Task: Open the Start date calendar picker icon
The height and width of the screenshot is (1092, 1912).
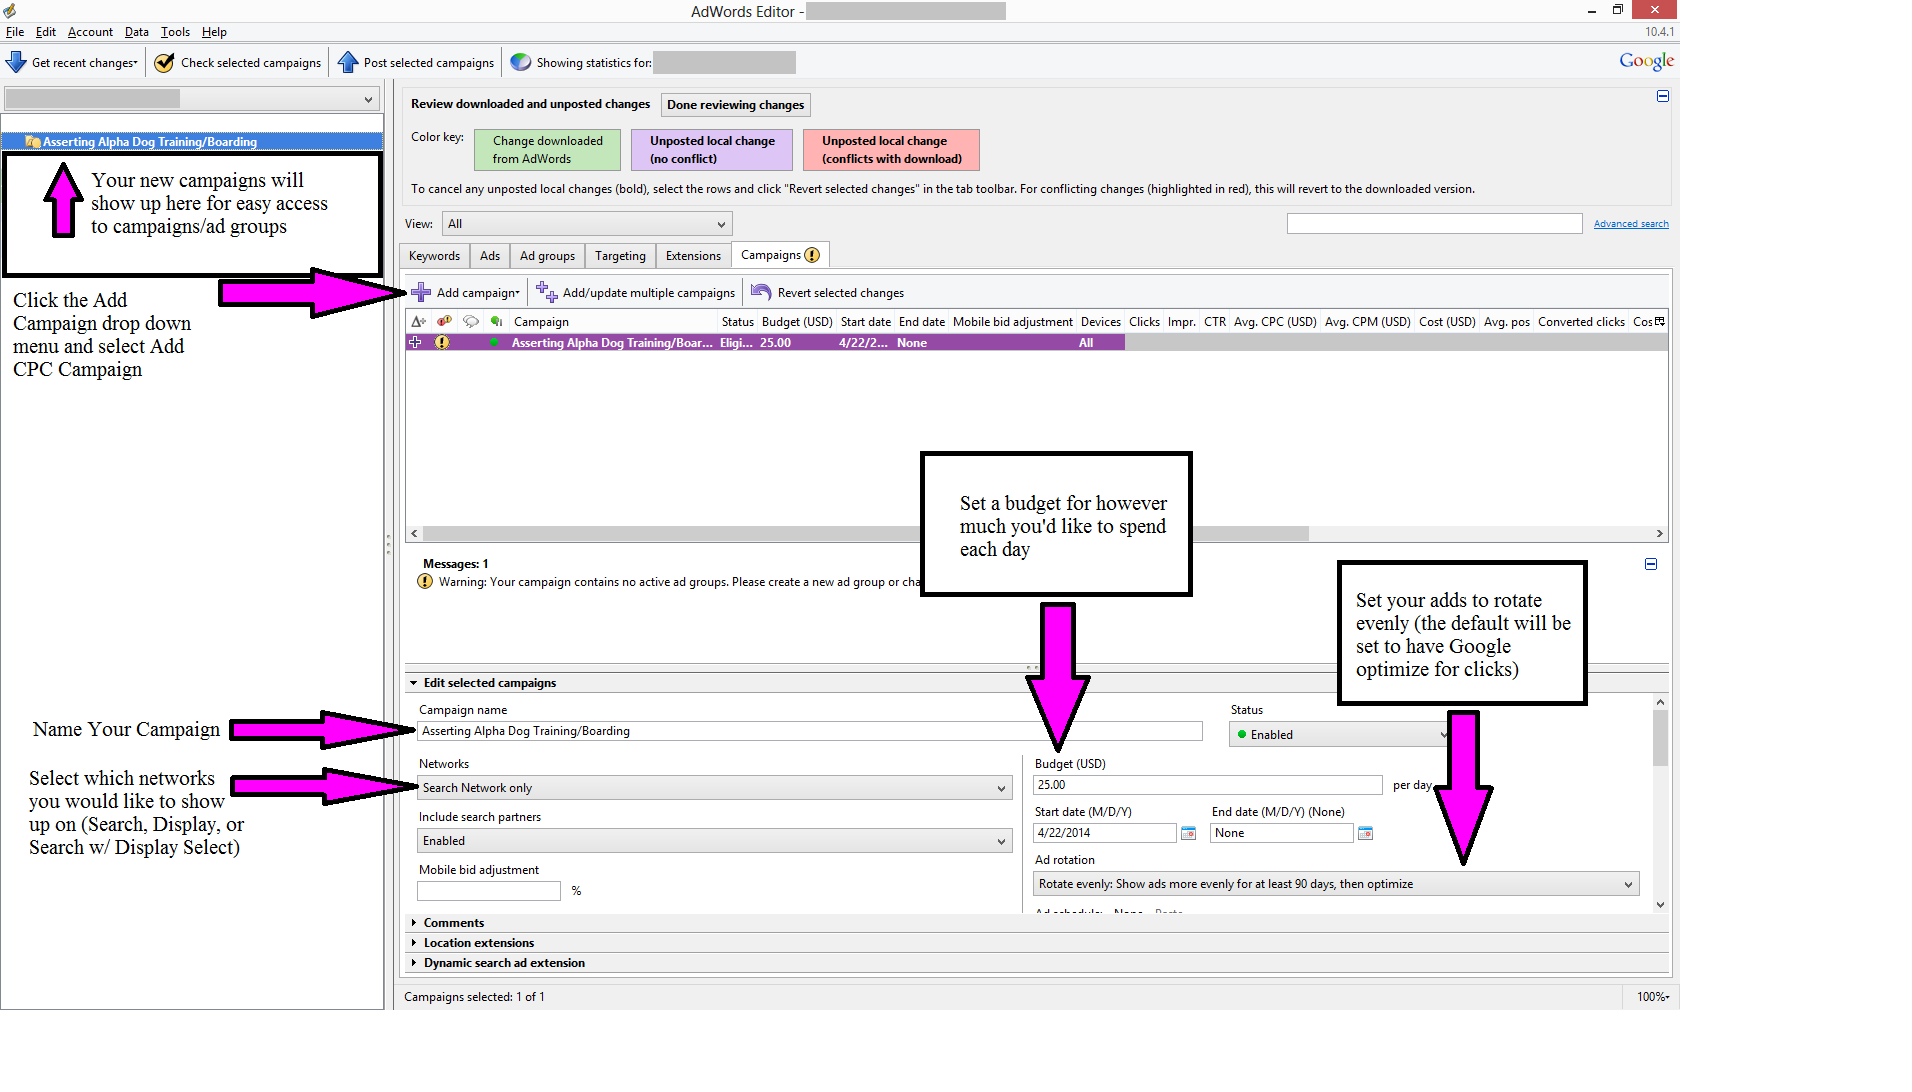Action: click(x=1188, y=833)
